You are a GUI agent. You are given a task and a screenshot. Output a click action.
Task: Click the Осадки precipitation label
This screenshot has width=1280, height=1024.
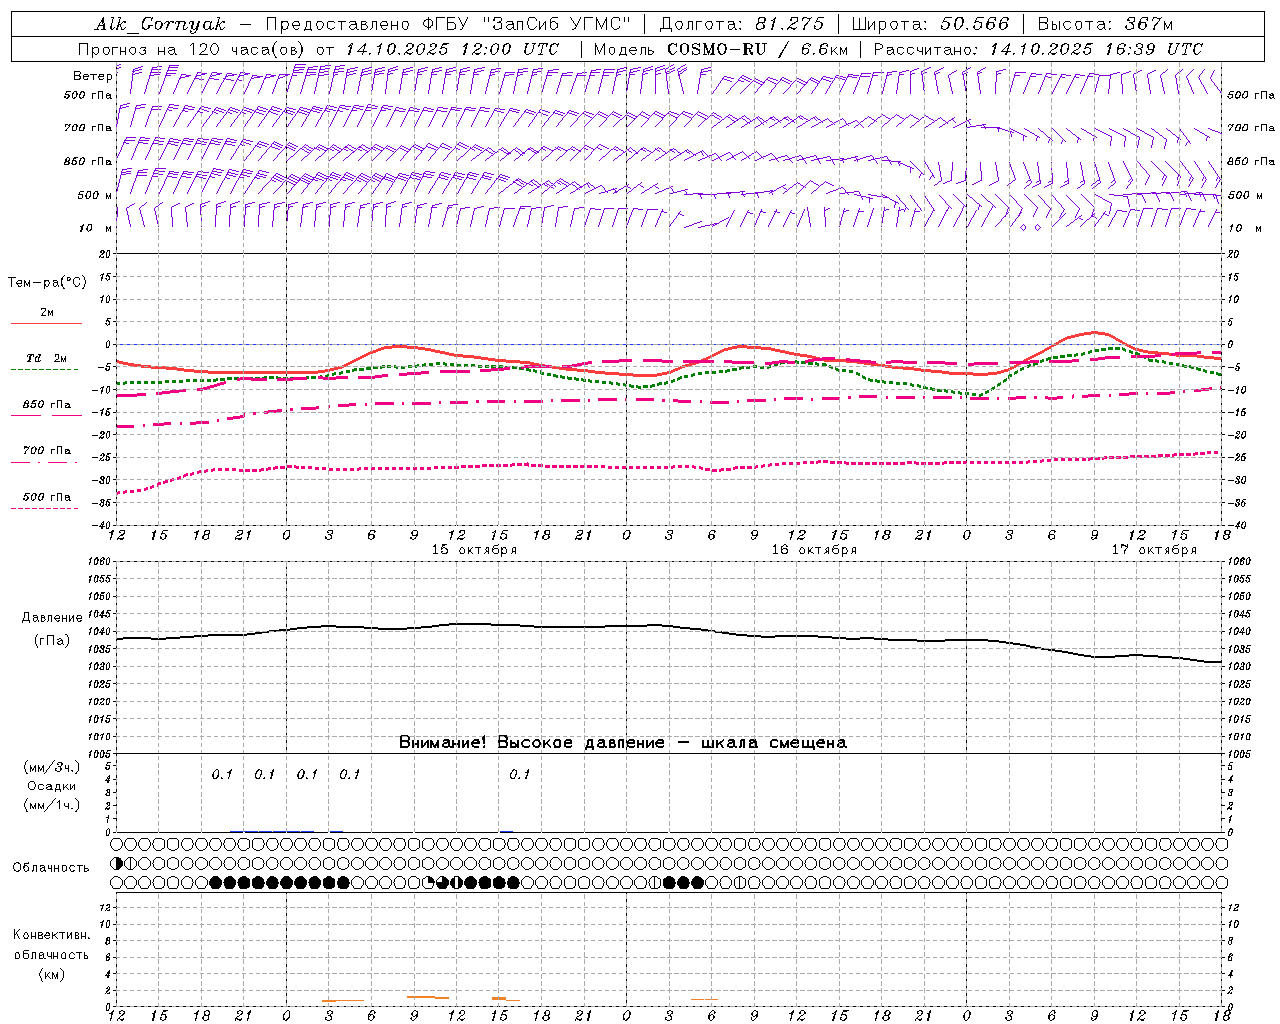[x=52, y=786]
